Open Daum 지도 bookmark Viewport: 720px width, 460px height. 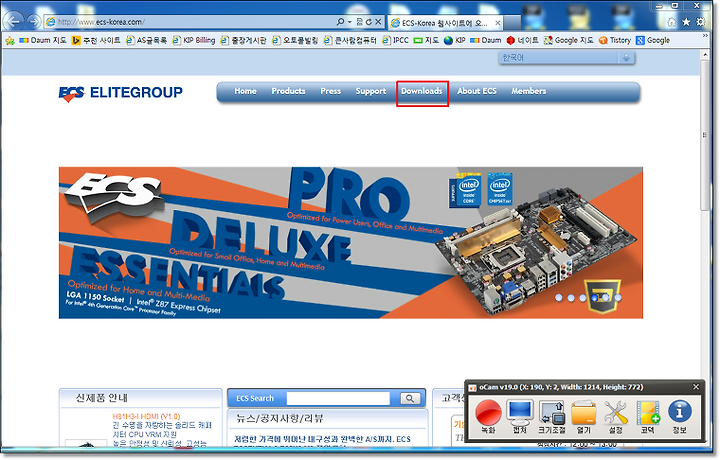43,40
